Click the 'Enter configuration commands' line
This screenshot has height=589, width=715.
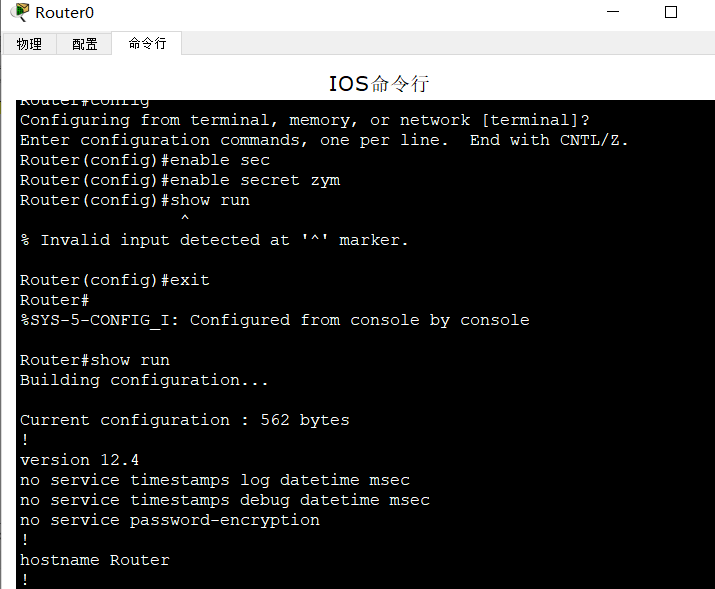(324, 140)
